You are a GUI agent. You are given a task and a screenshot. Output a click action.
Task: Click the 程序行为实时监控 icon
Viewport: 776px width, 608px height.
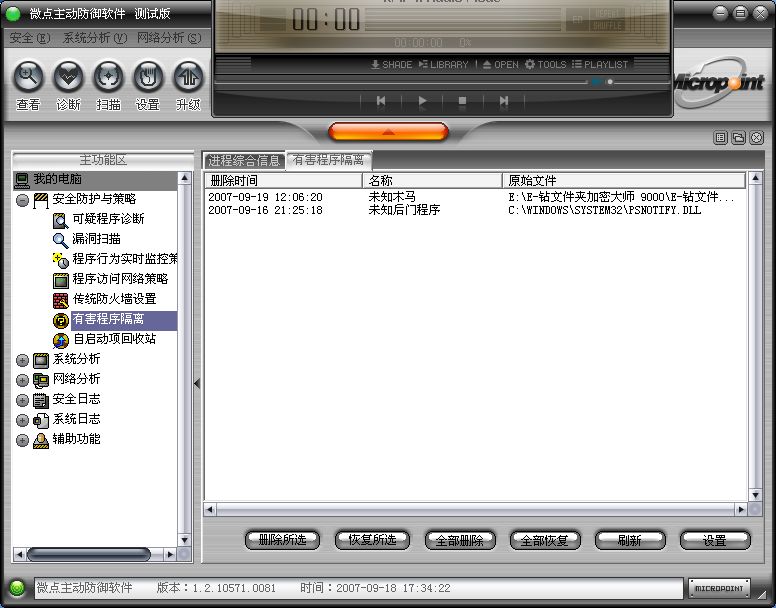(x=60, y=260)
